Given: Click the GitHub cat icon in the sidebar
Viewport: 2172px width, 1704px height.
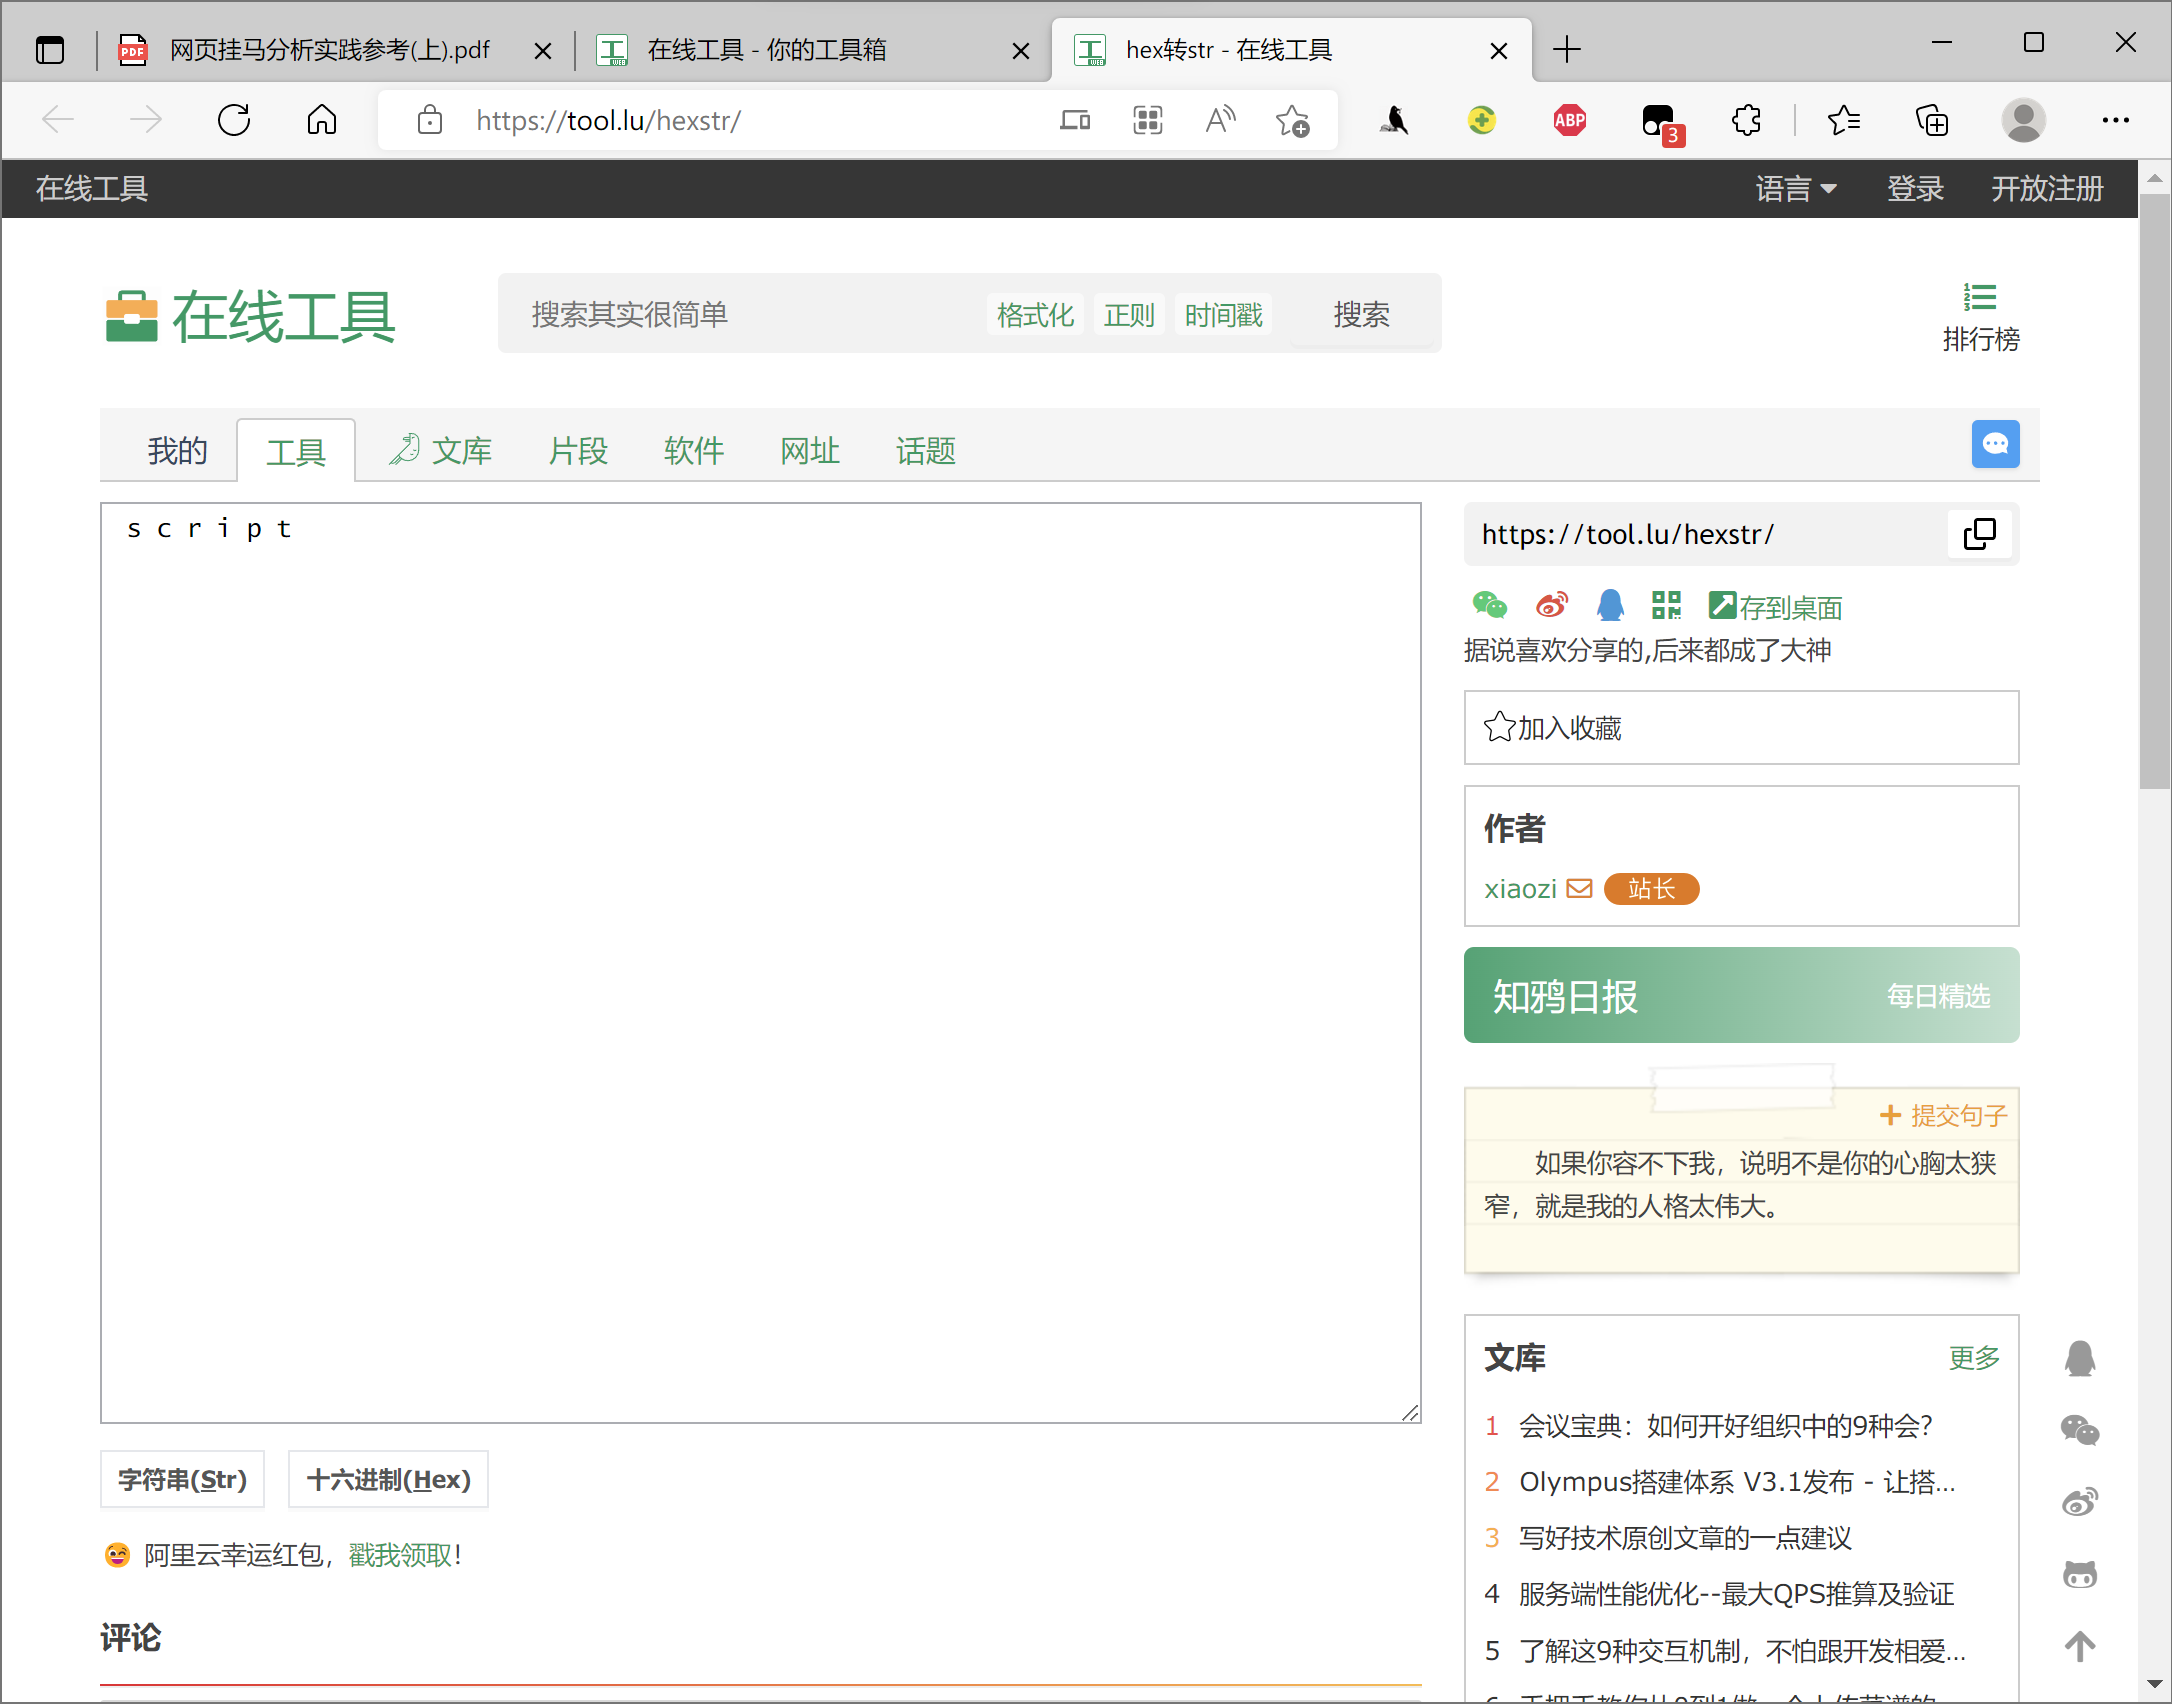Looking at the screenshot, I should (x=2080, y=1575).
